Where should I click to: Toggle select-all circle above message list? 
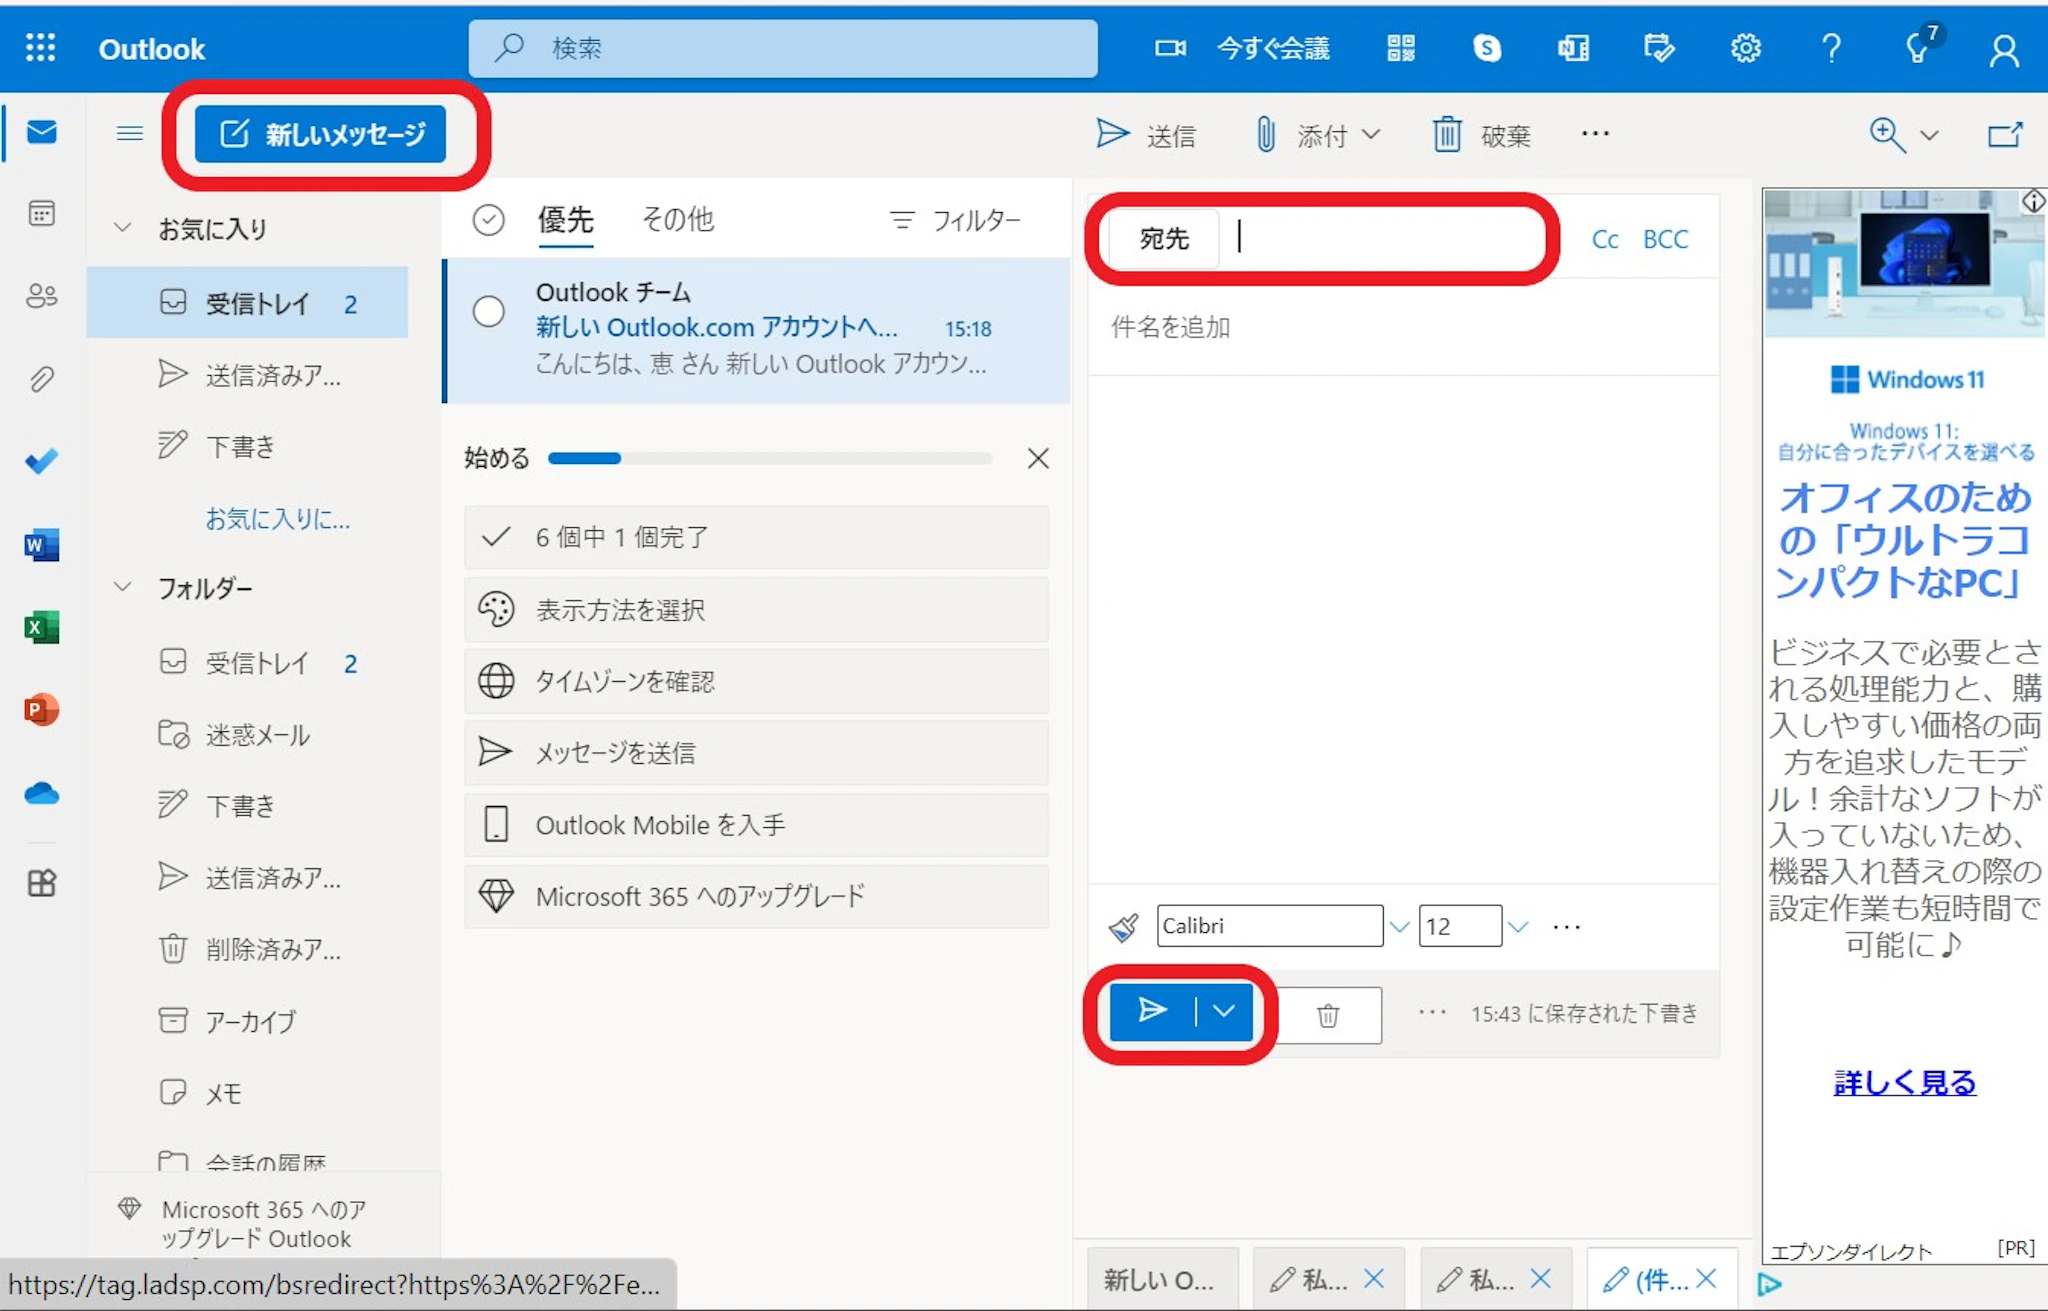pos(488,220)
